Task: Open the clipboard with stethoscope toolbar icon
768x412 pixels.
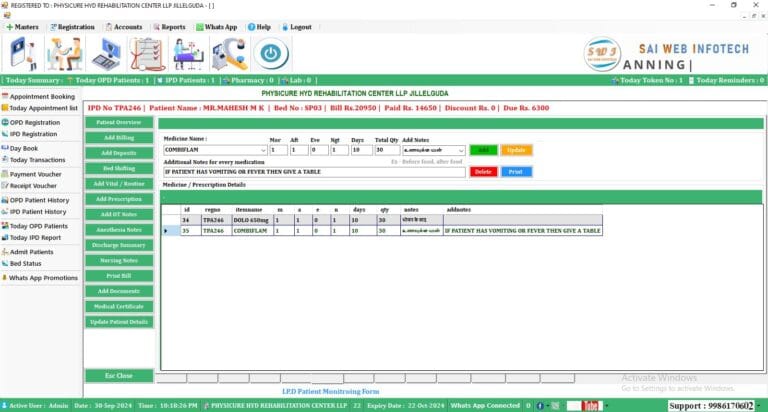Action: tap(147, 54)
